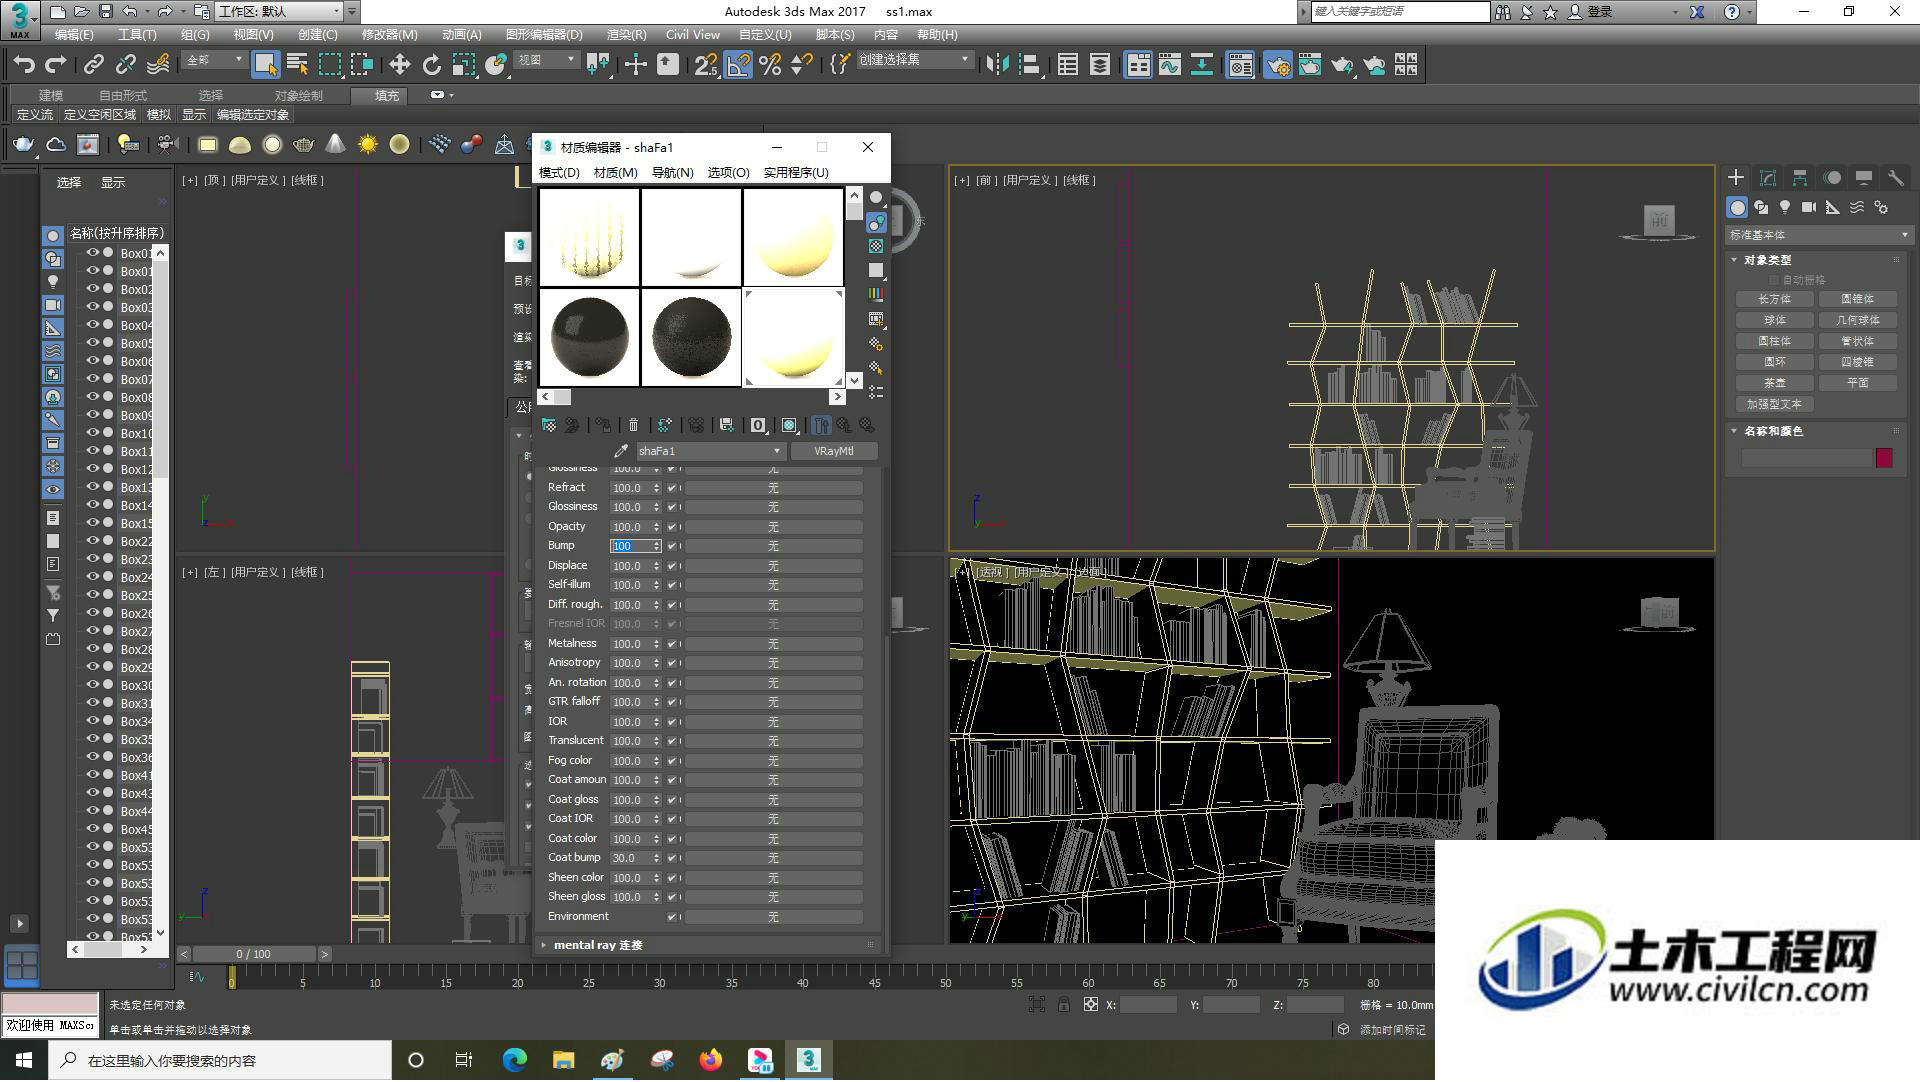1920x1082 pixels.
Task: Activate the Select Object tool
Action: (x=265, y=65)
